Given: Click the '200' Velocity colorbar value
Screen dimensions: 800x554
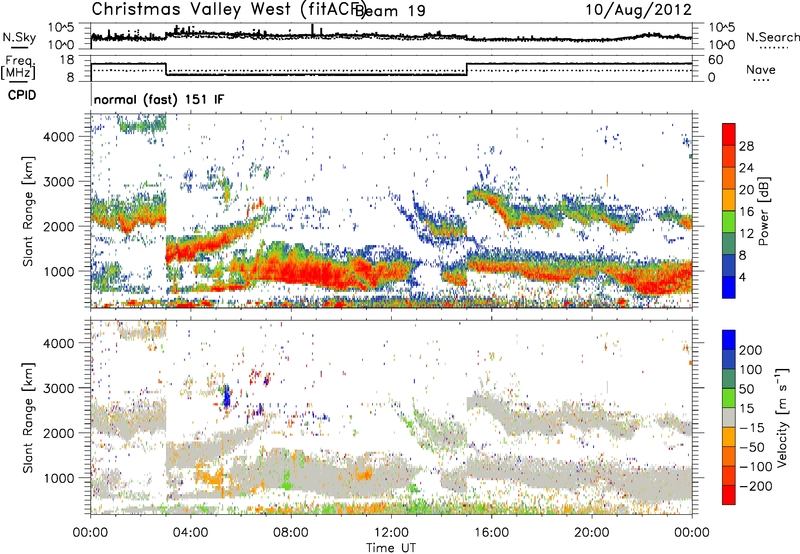Looking at the screenshot, I should click(751, 350).
